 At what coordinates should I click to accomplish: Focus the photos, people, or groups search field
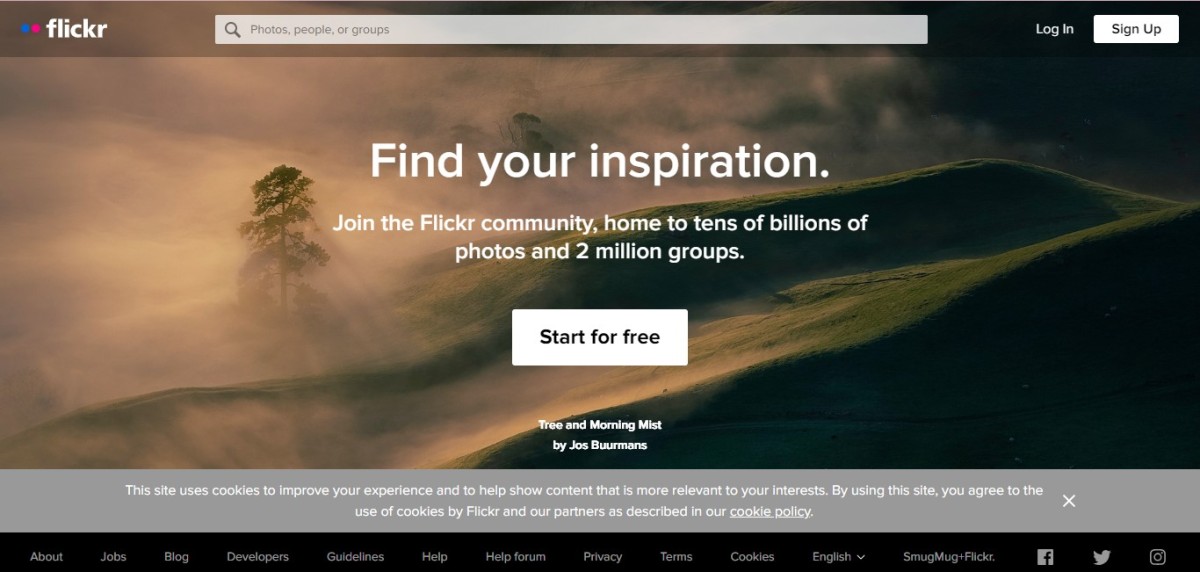[571, 30]
